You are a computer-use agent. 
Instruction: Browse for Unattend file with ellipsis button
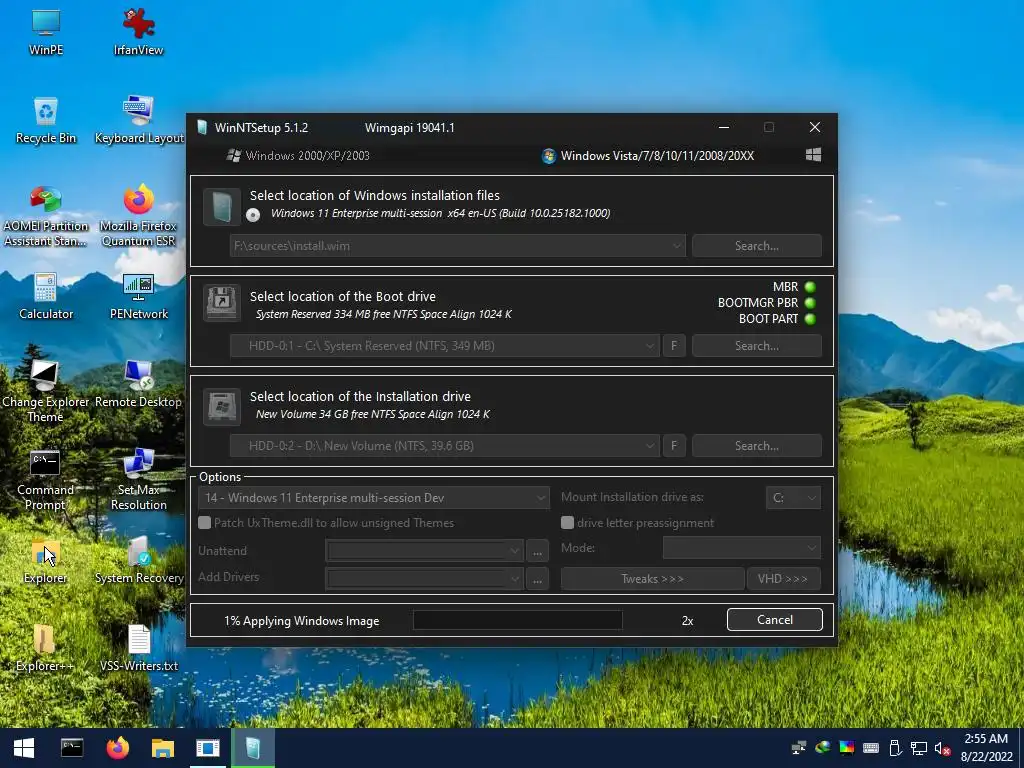[537, 551]
